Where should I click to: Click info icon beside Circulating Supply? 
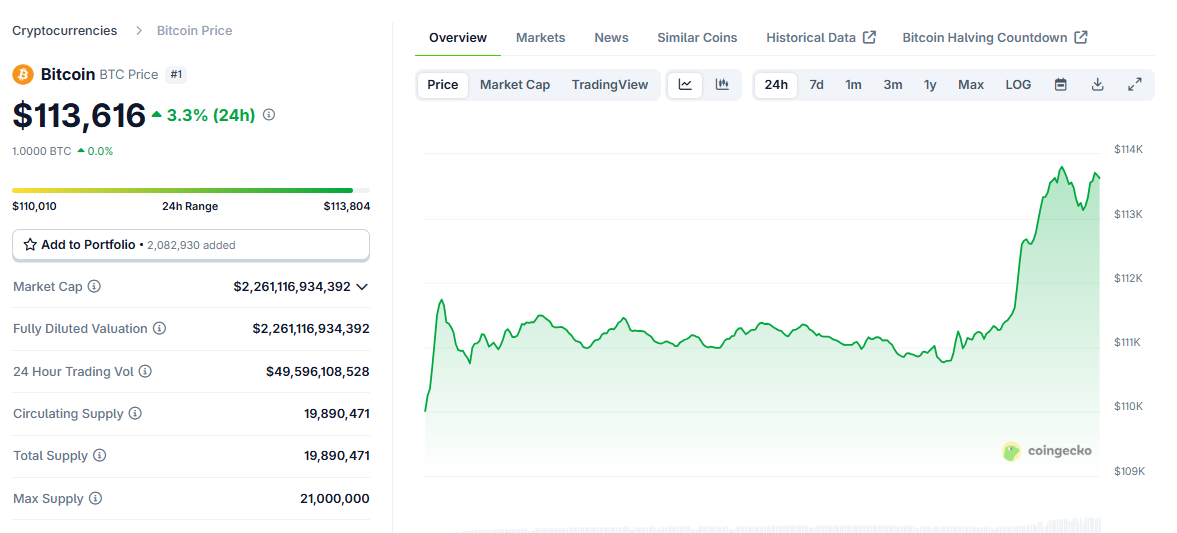pos(135,414)
